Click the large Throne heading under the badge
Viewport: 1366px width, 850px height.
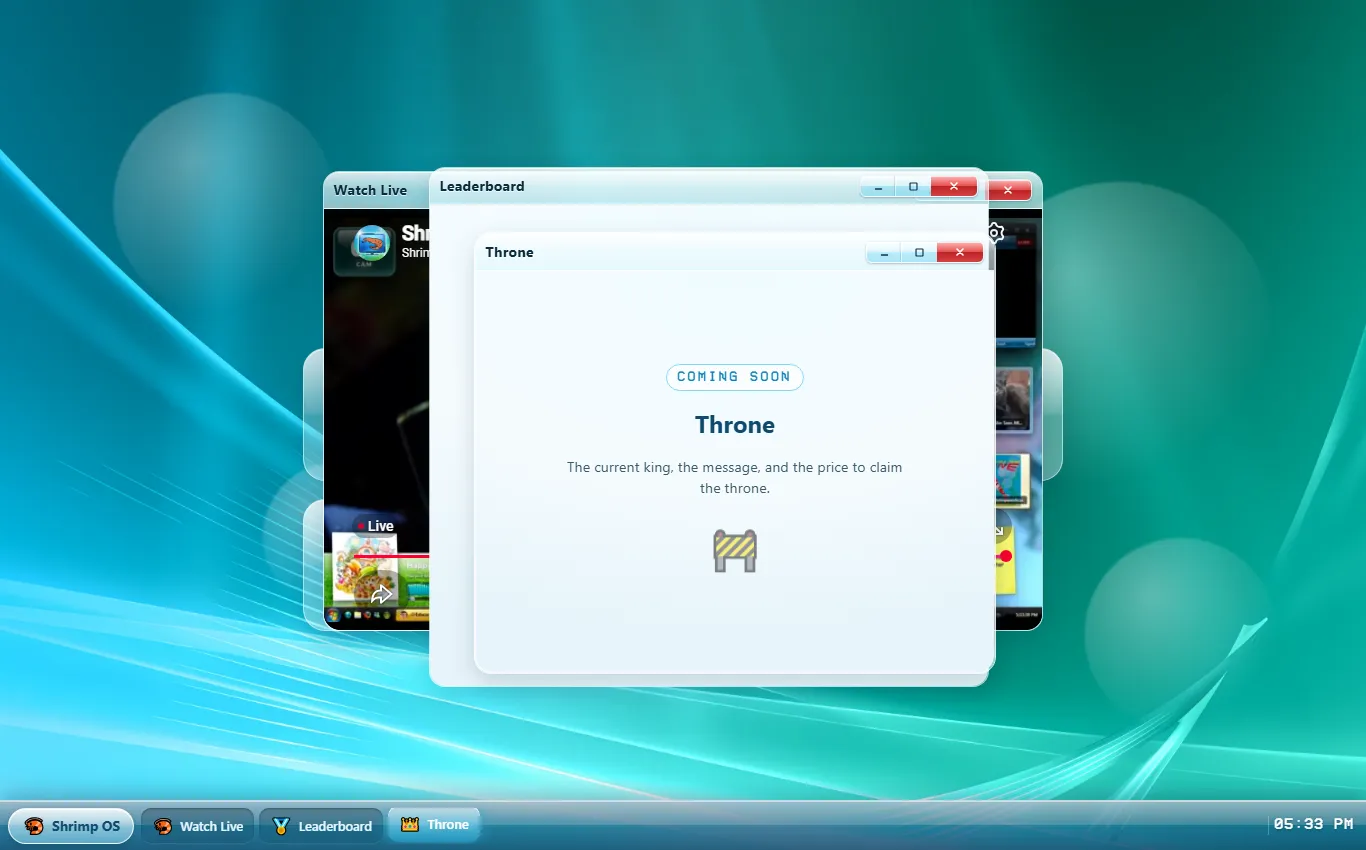point(735,425)
